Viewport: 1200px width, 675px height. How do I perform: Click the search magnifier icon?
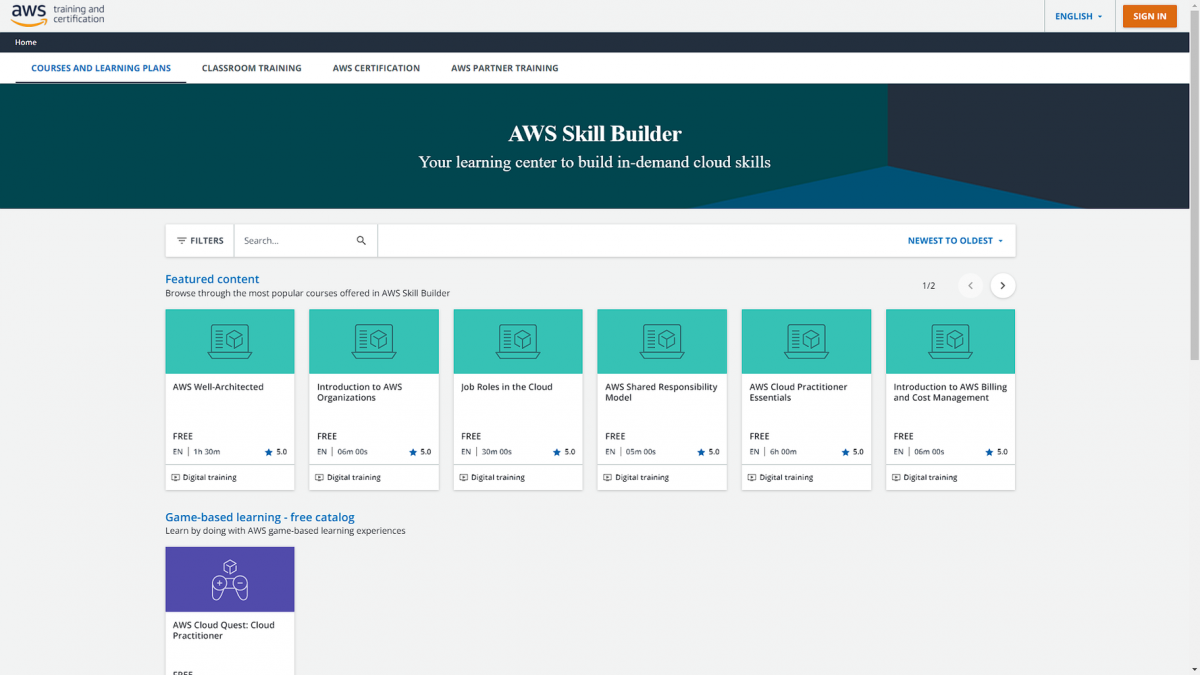point(361,240)
